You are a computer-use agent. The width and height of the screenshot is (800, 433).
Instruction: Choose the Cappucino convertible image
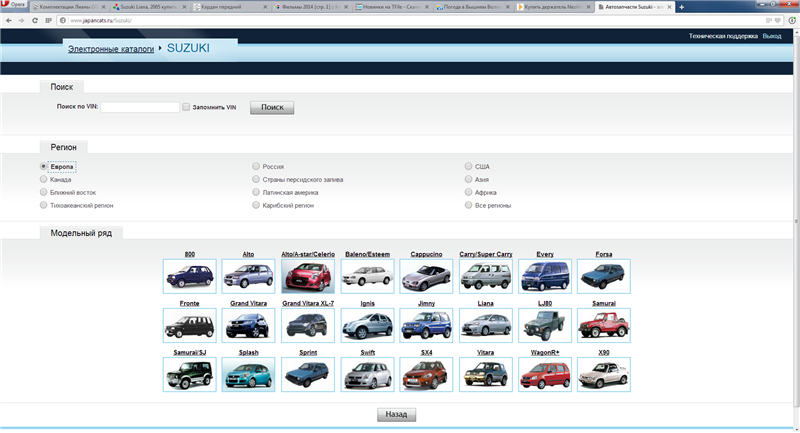click(x=427, y=276)
